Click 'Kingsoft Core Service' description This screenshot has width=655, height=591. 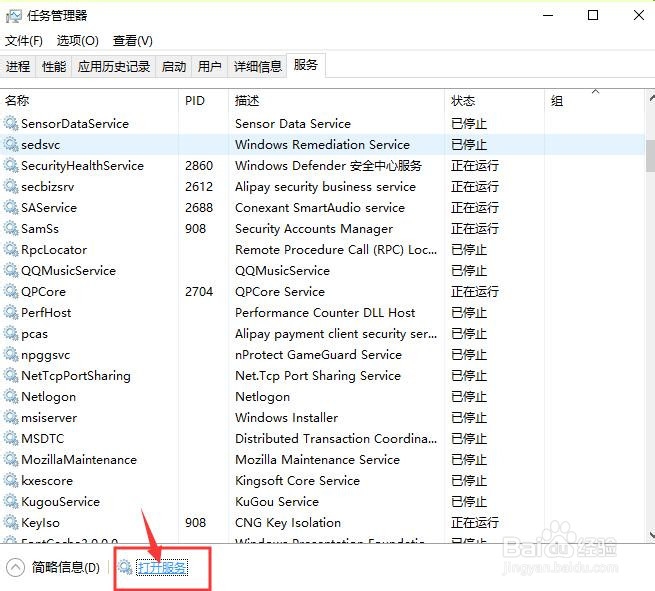pyautogui.click(x=297, y=480)
